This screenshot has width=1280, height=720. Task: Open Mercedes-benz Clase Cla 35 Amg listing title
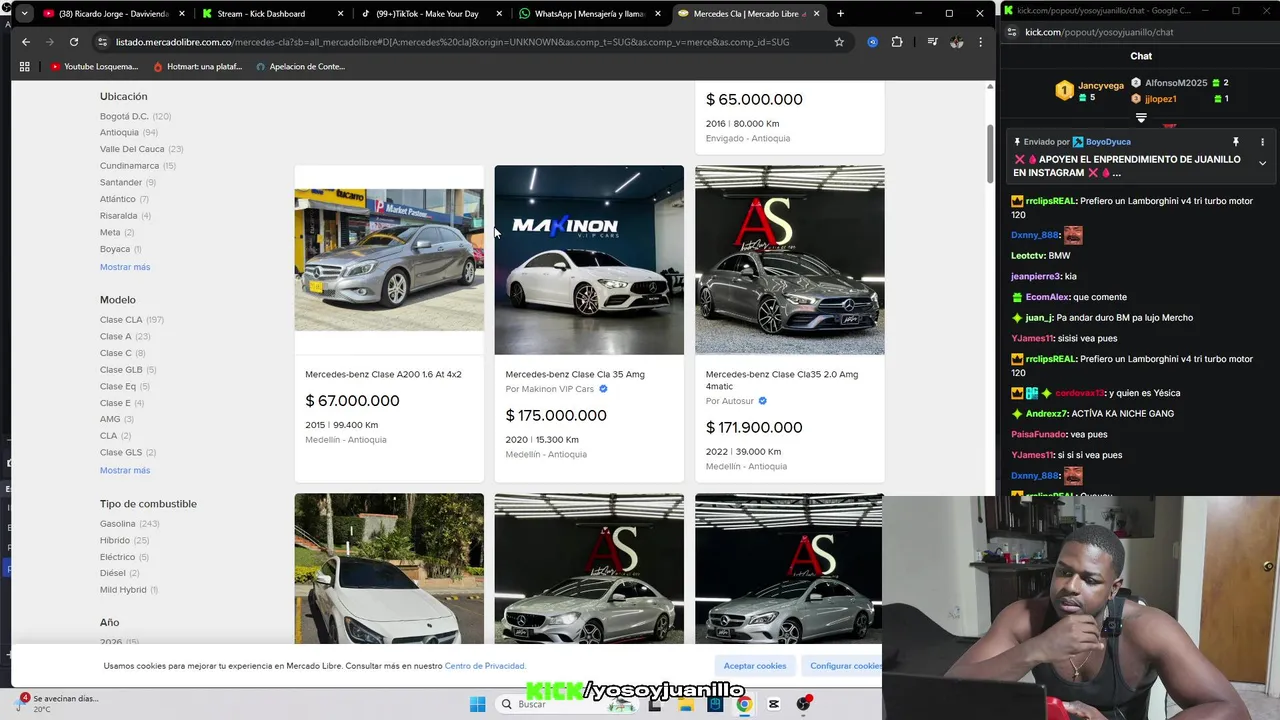[x=575, y=374]
